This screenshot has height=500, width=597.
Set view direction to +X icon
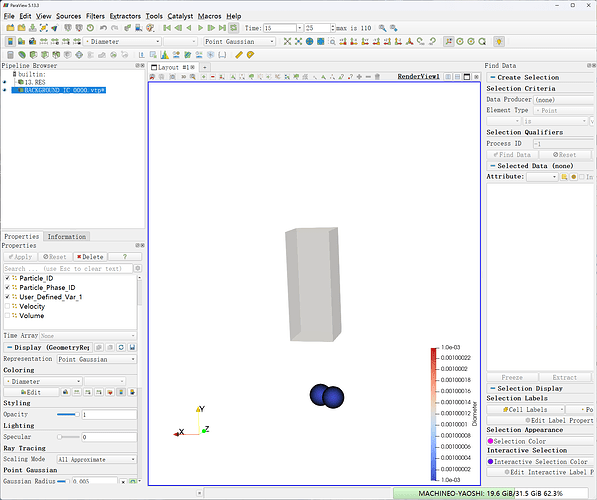(x=343, y=42)
